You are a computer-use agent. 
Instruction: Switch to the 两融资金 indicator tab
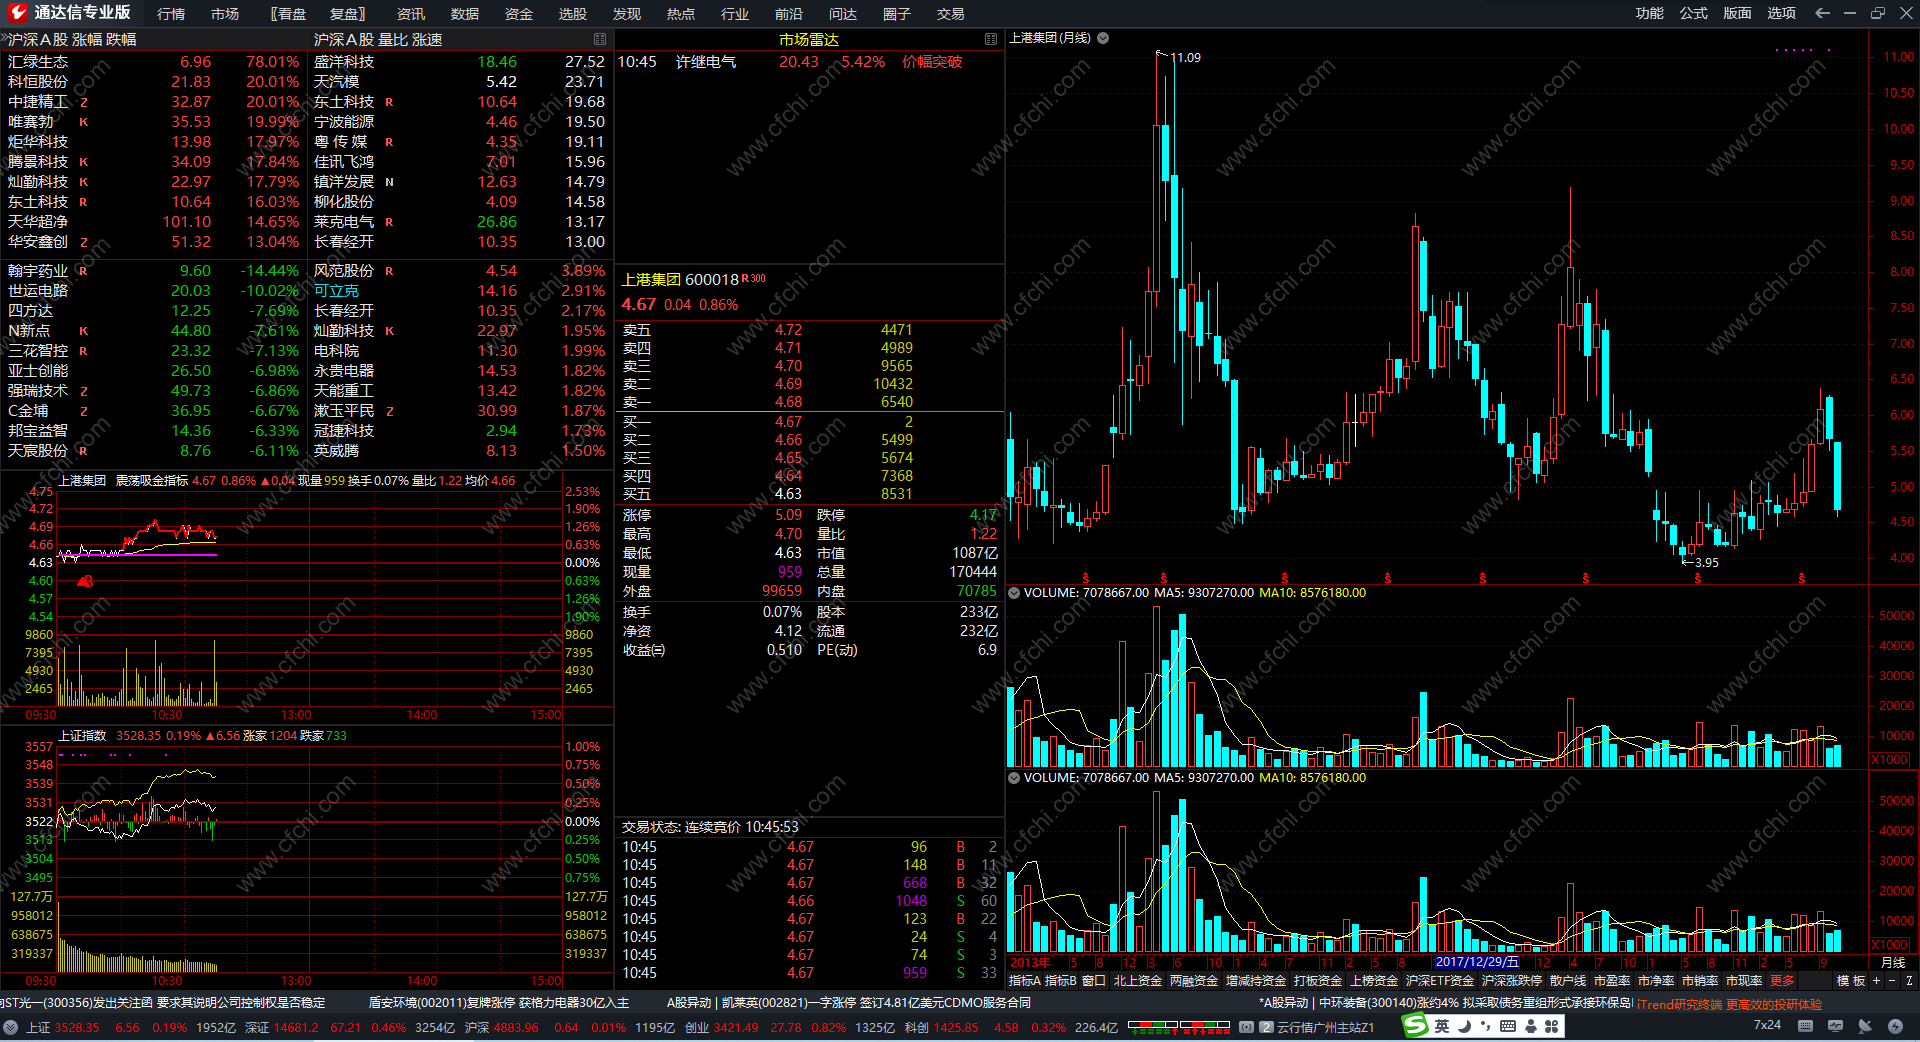click(x=1194, y=981)
